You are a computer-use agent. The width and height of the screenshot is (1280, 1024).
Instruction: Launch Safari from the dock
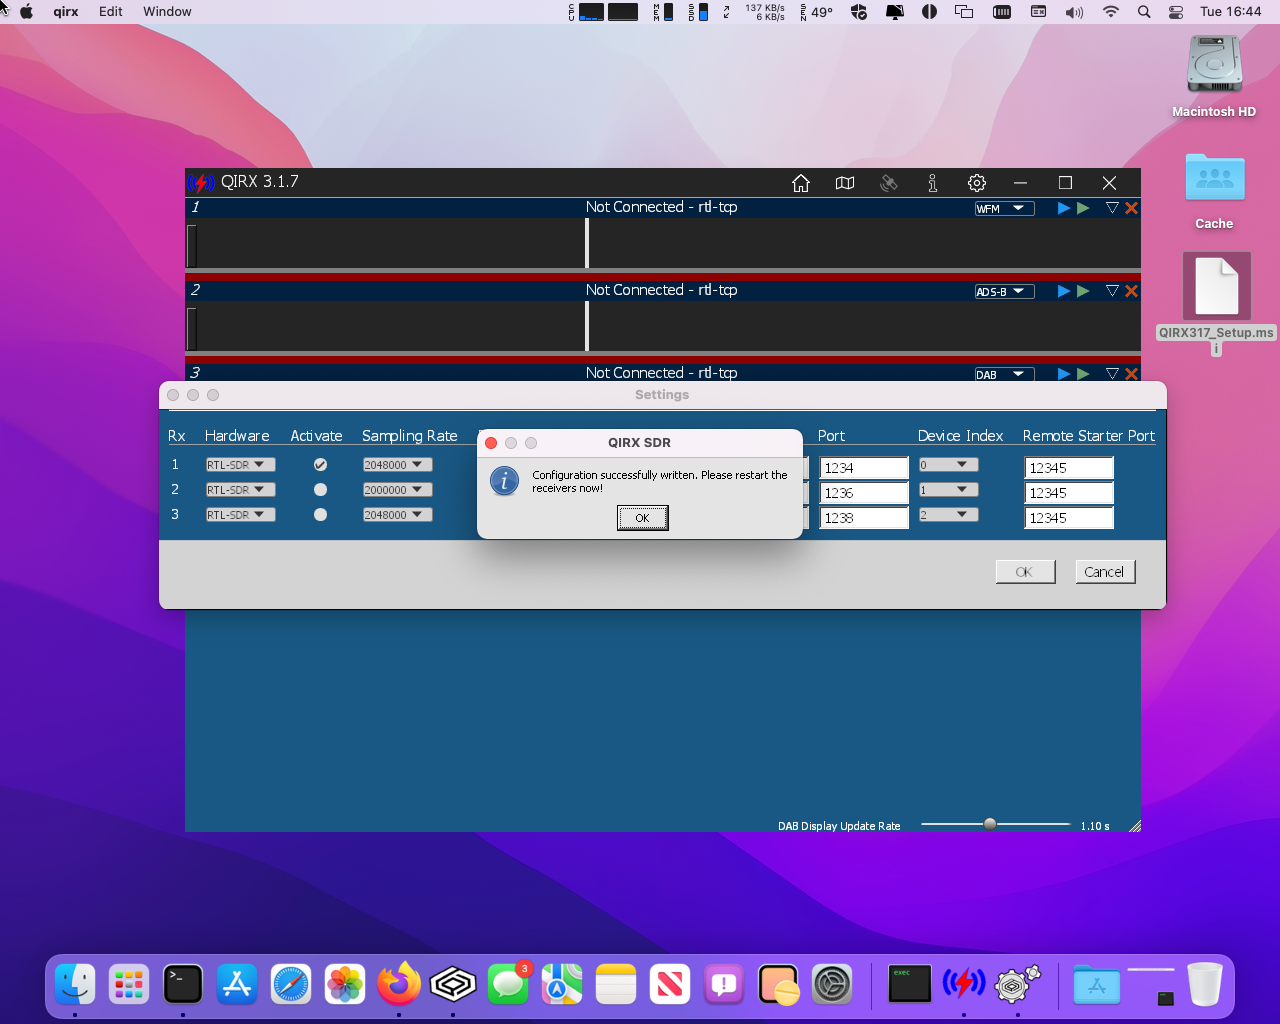tap(291, 985)
